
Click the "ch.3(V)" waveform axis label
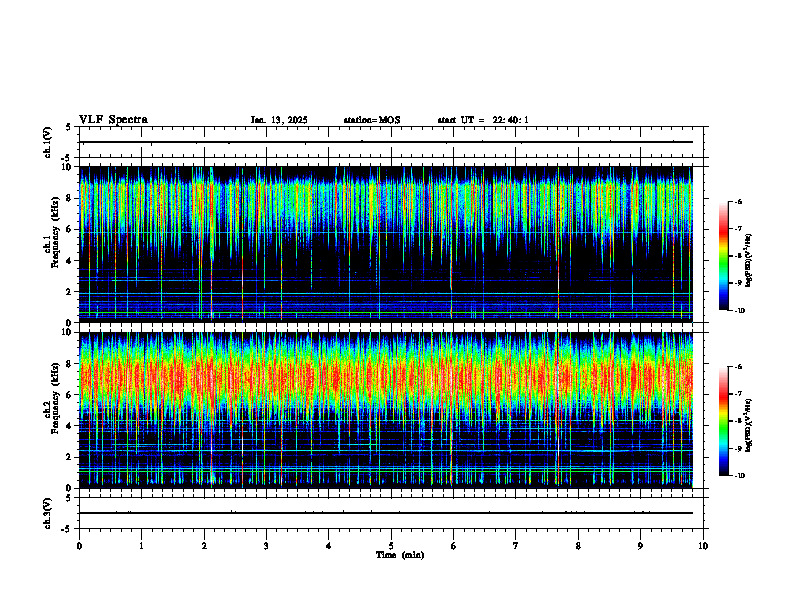pyautogui.click(x=48, y=513)
